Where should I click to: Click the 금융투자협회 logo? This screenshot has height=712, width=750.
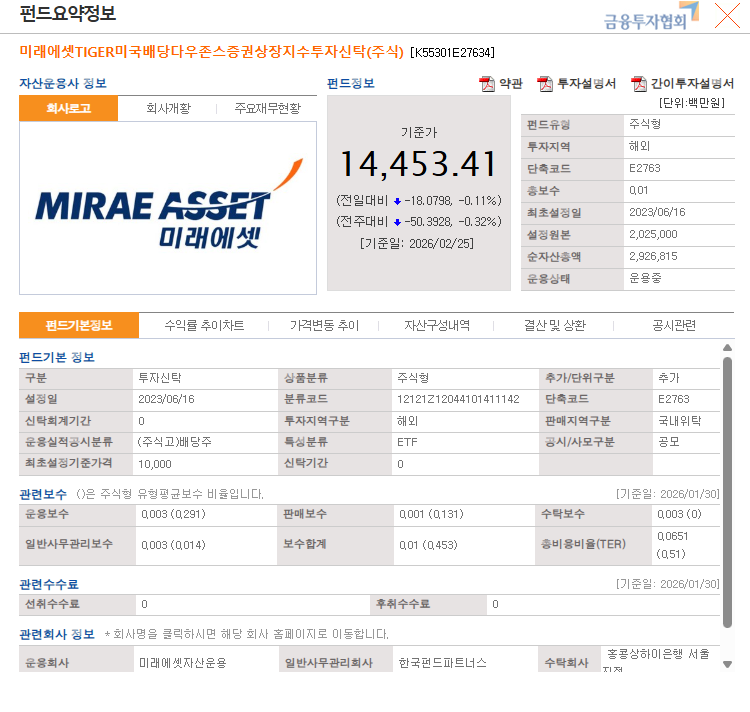pos(651,16)
